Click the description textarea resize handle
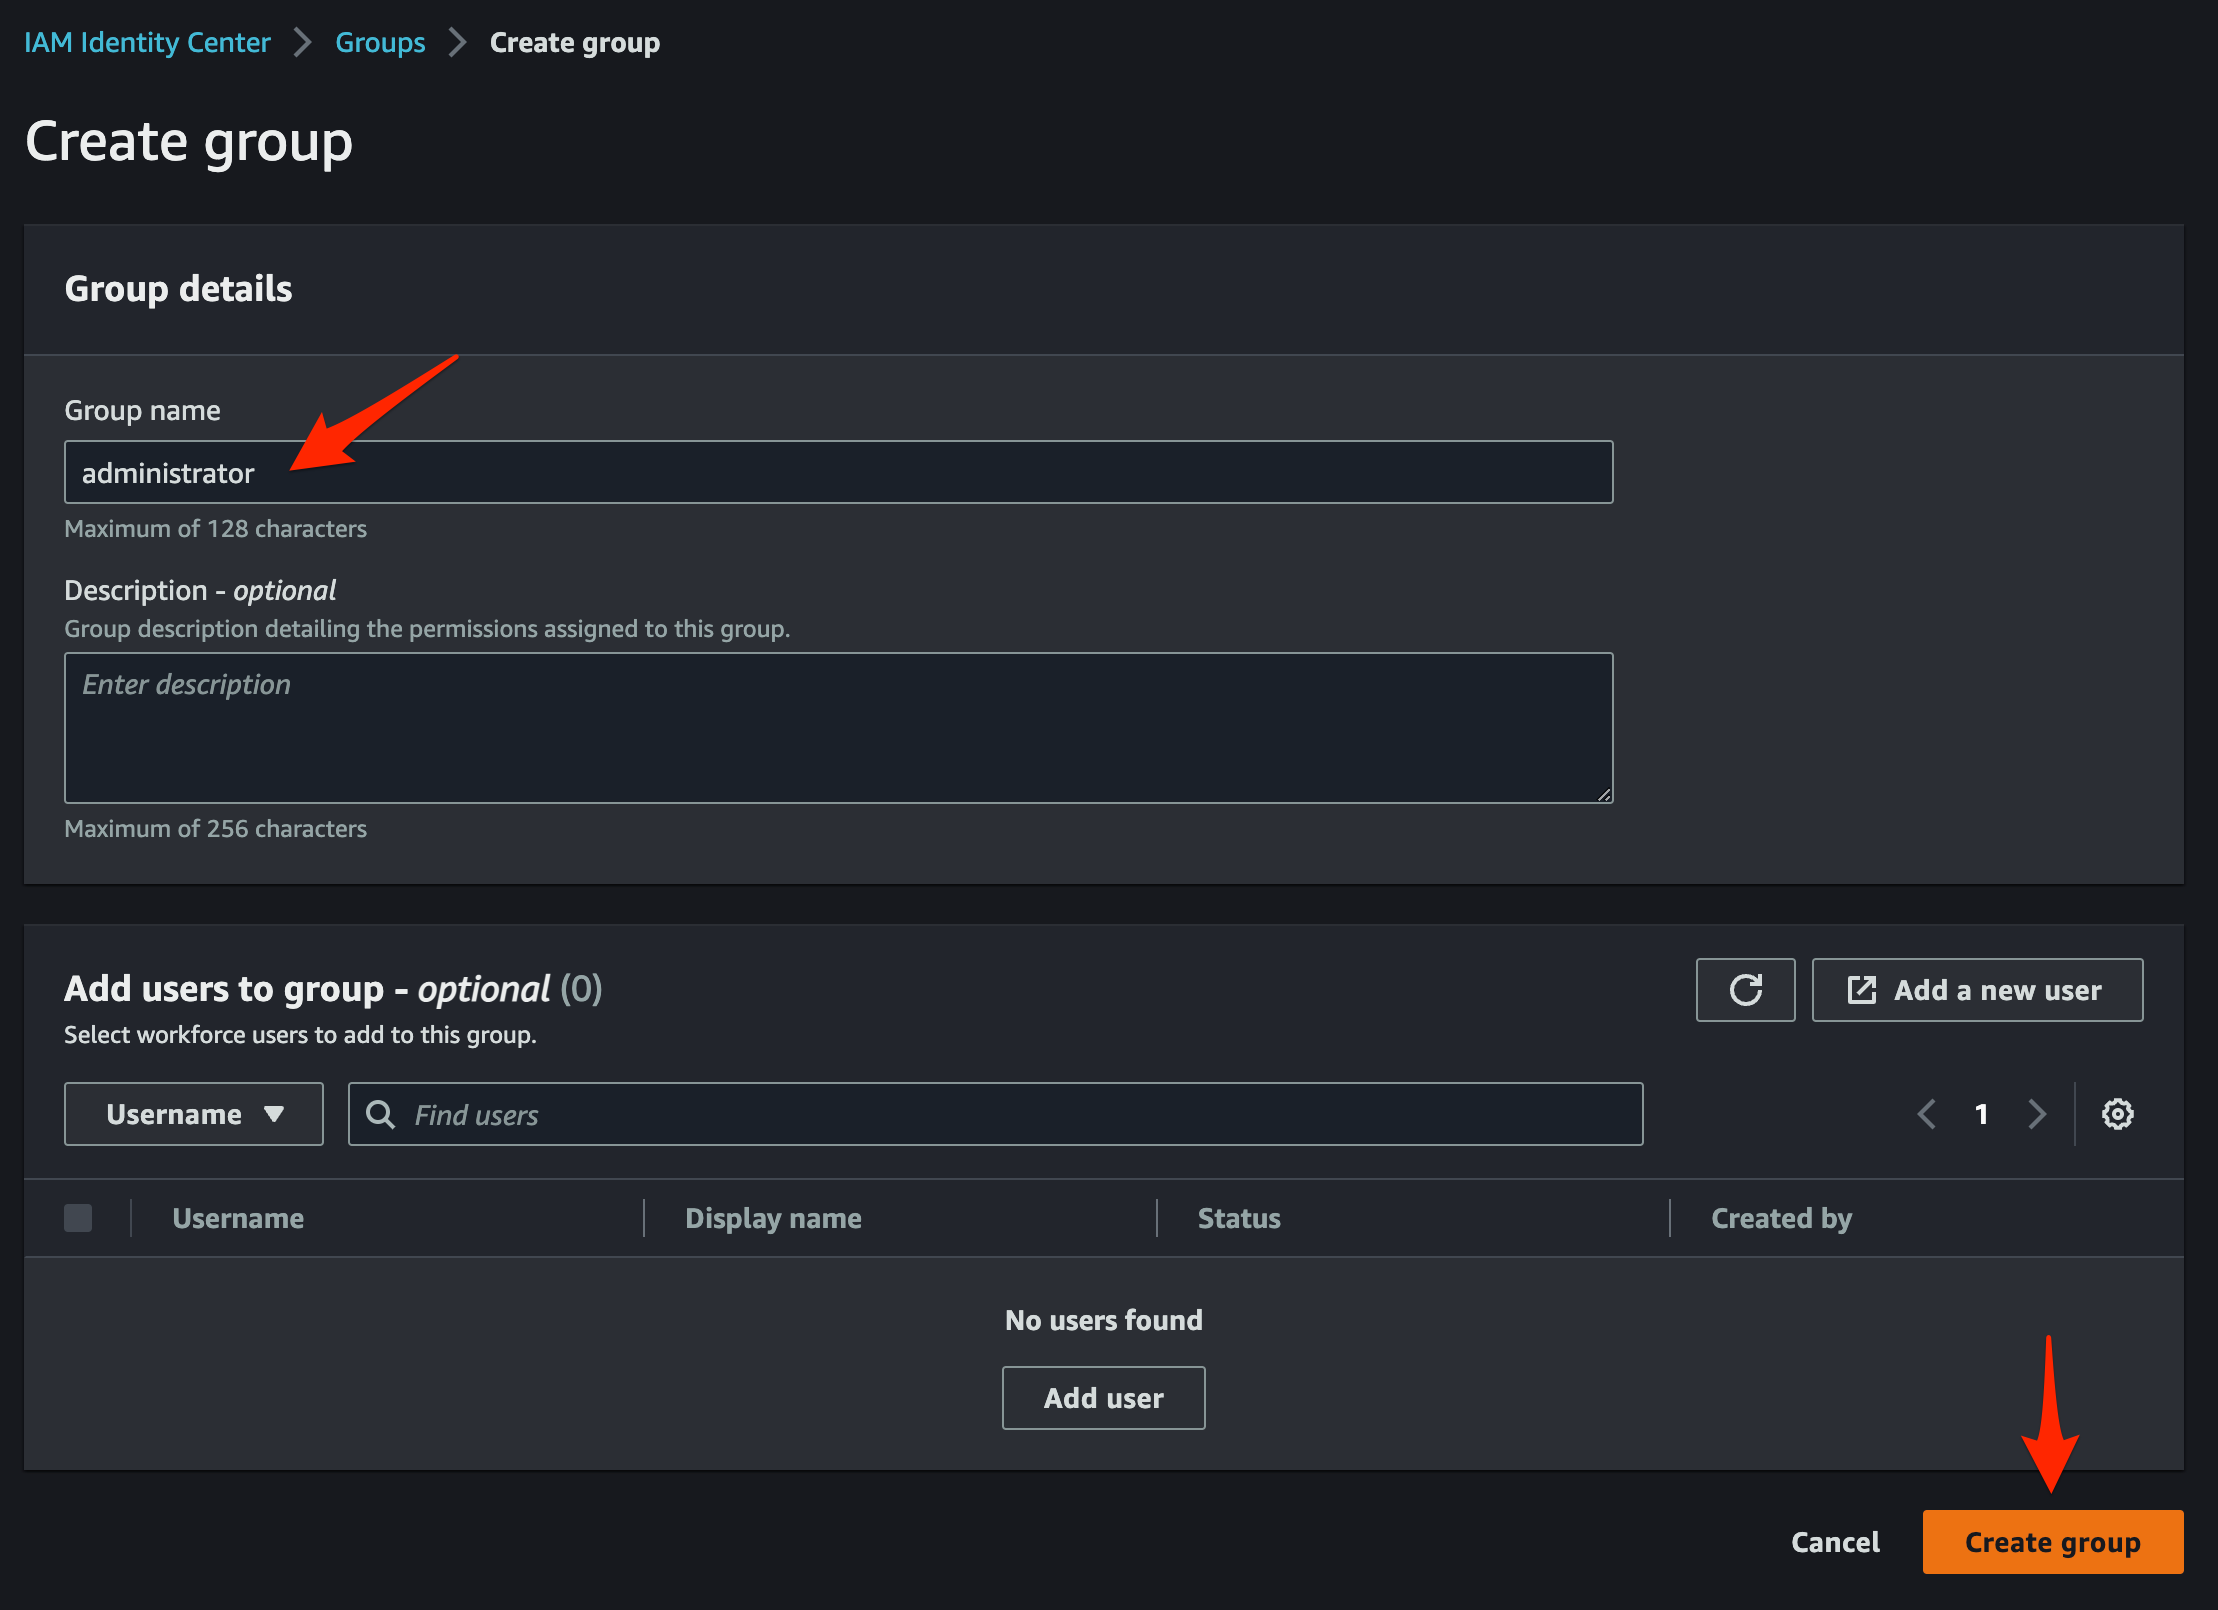2218x1610 pixels. click(1603, 794)
